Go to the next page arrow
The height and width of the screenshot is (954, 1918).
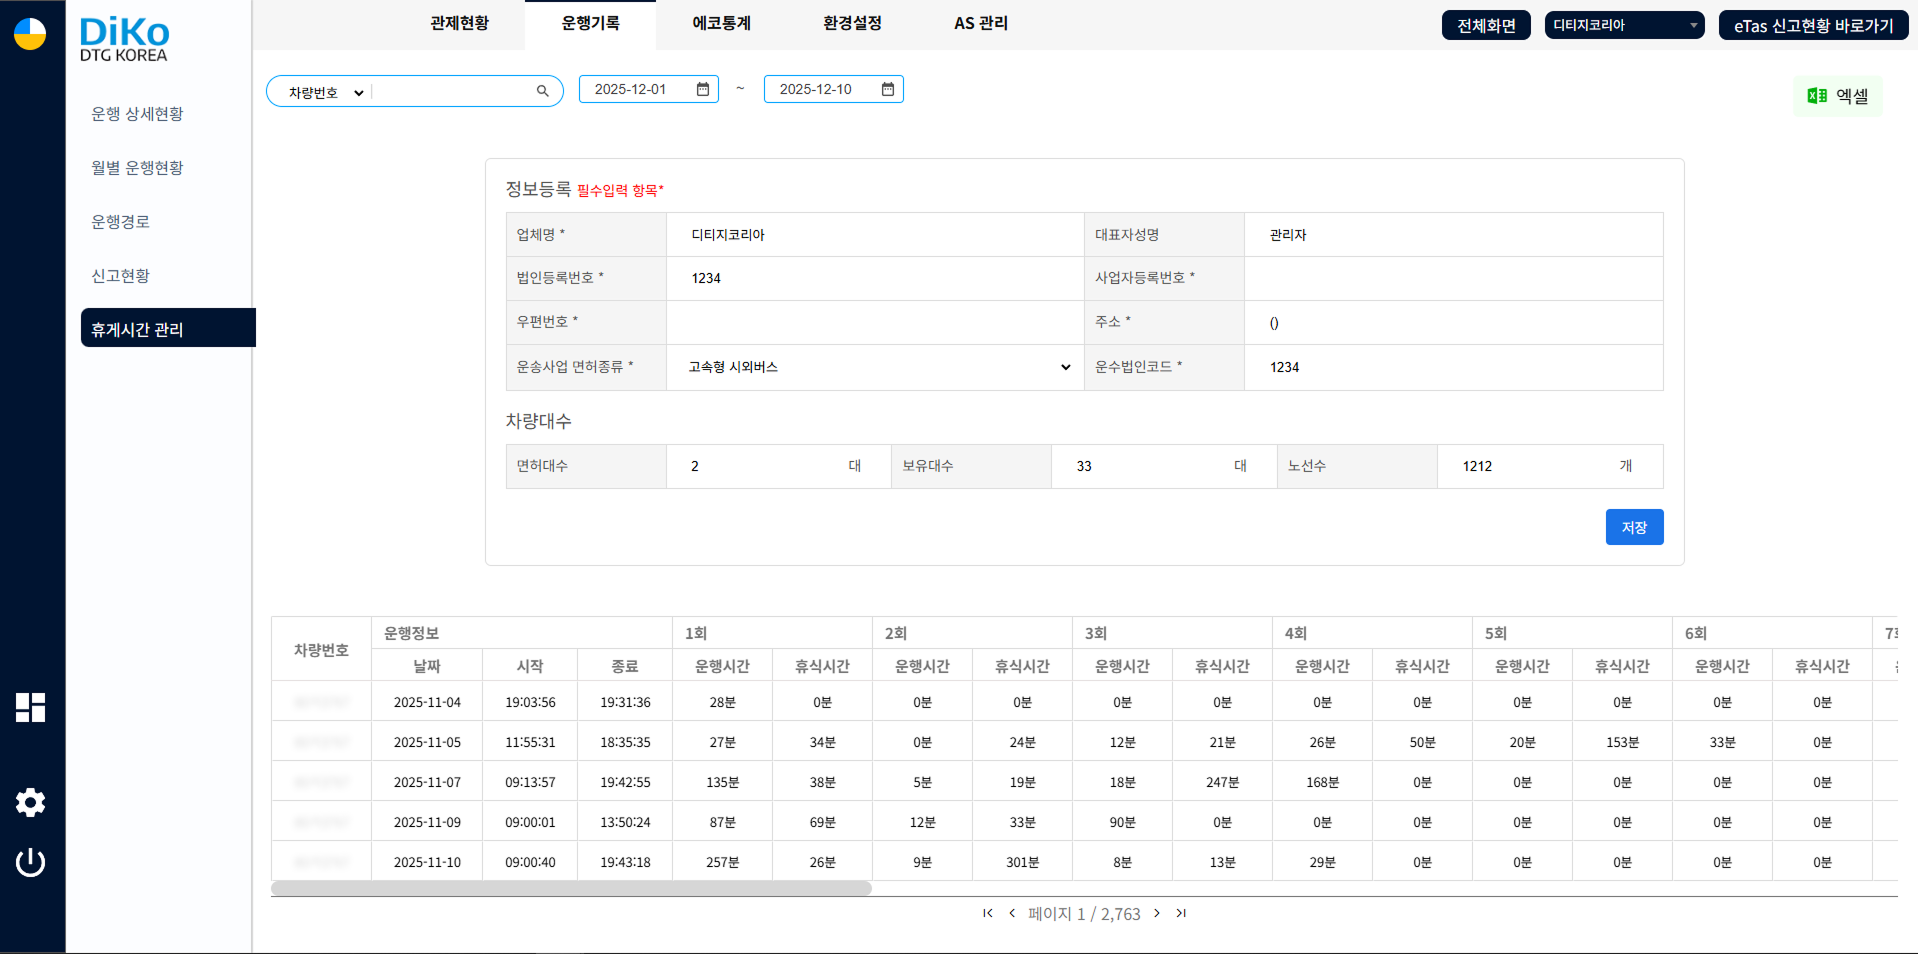point(1157,913)
